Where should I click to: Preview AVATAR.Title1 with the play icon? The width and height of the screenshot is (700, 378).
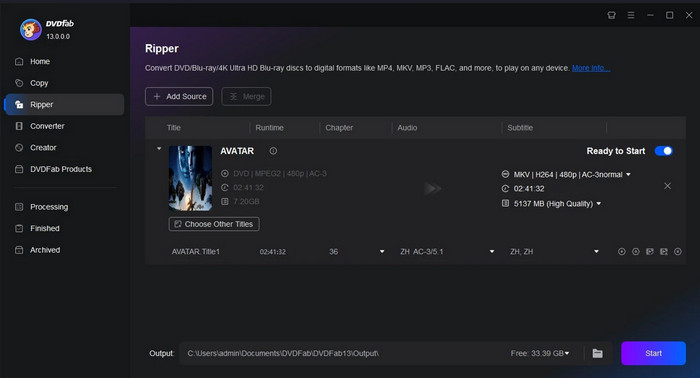[621, 252]
